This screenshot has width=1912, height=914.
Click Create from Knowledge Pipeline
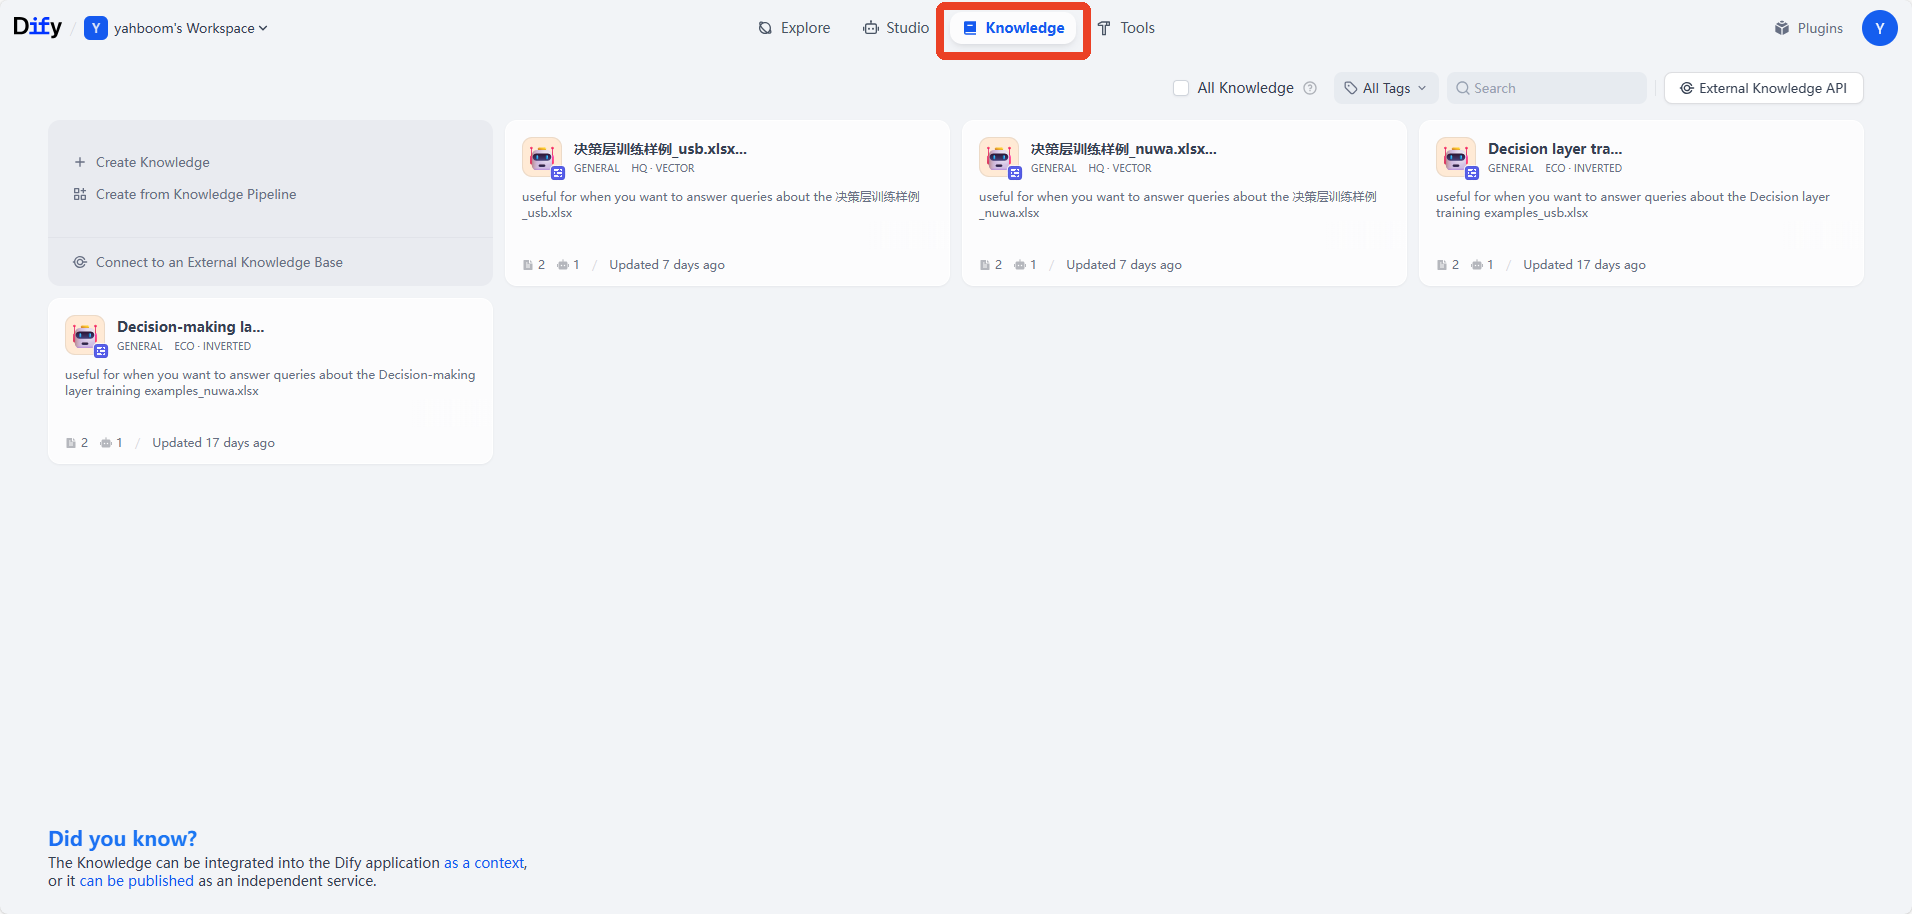[185, 194]
